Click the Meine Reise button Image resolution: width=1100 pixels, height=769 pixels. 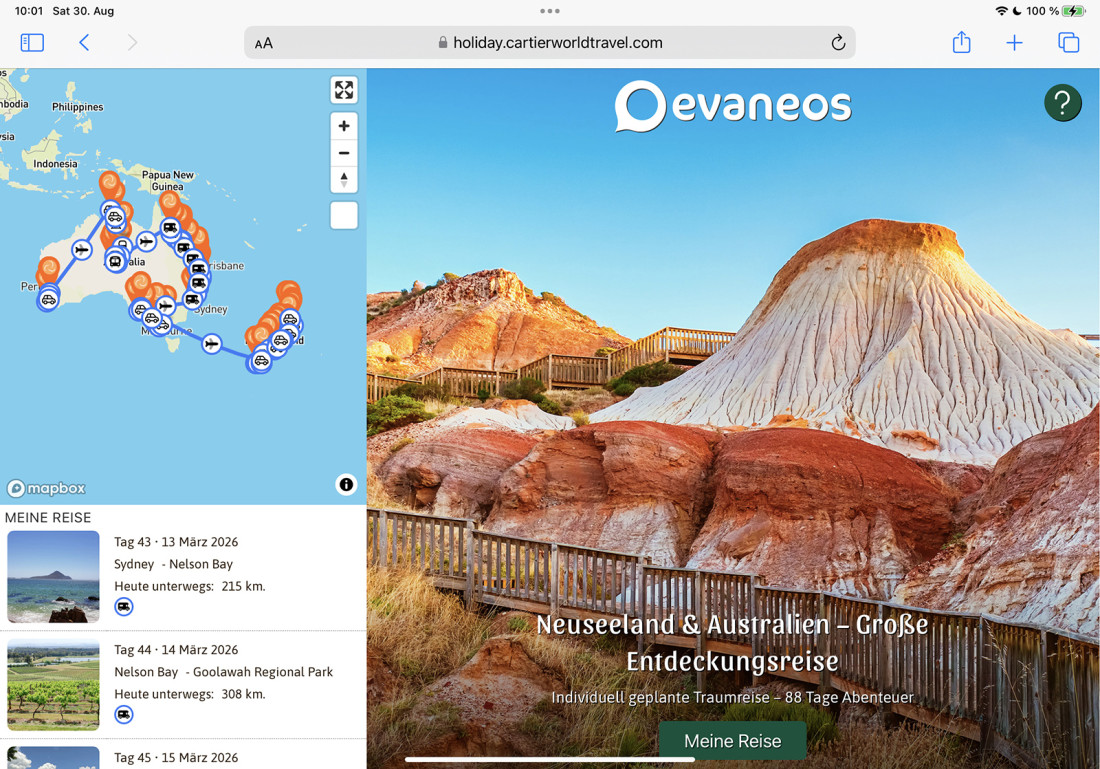coord(732,741)
